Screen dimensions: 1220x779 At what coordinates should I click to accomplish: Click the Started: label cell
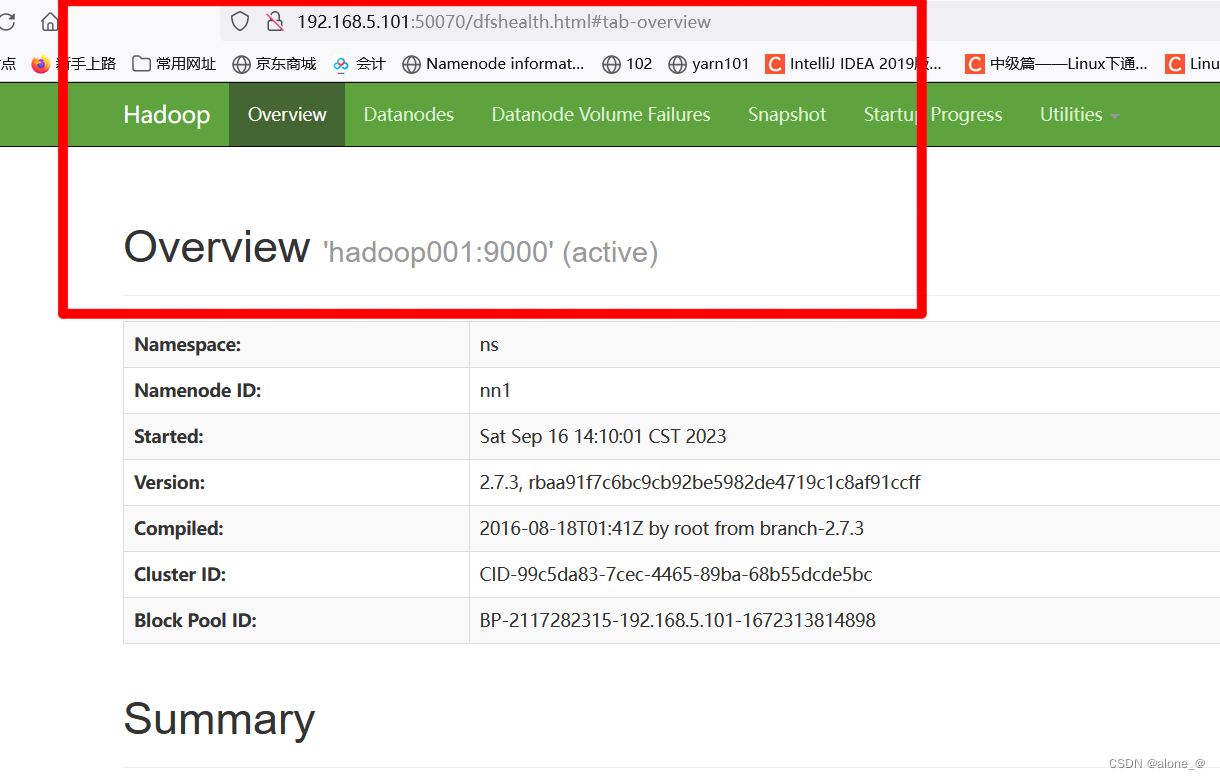pos(296,437)
